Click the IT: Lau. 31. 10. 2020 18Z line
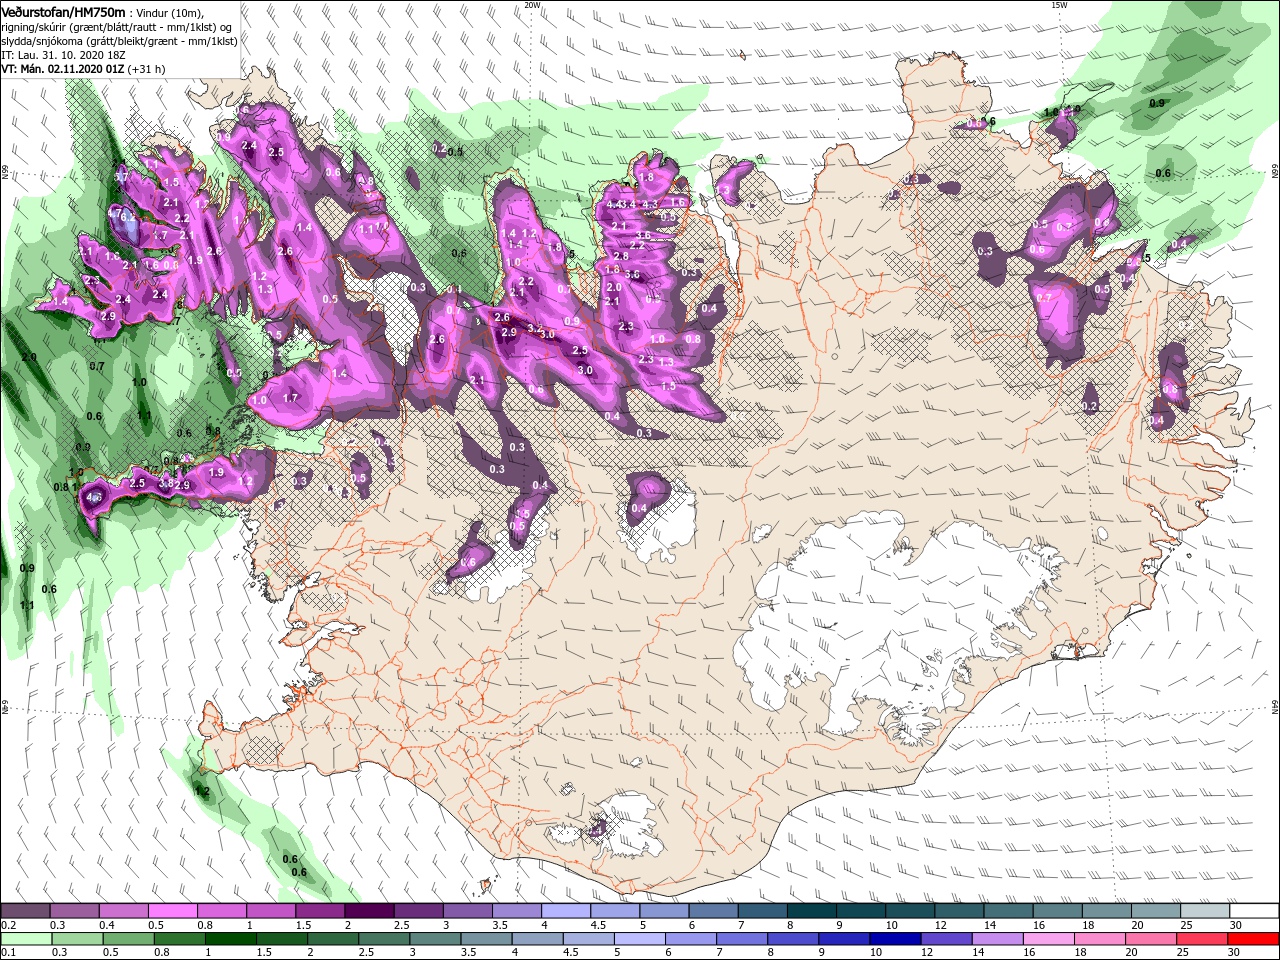 click(62, 54)
